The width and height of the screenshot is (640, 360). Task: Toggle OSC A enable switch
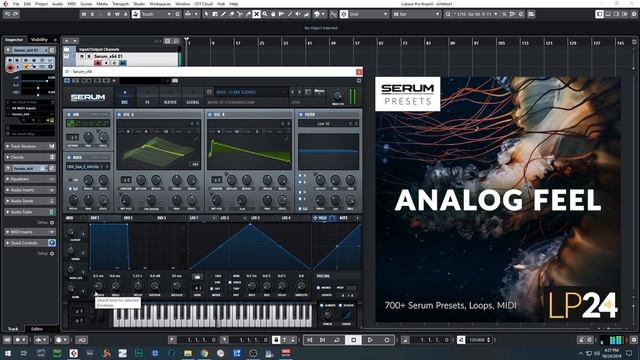(x=119, y=115)
